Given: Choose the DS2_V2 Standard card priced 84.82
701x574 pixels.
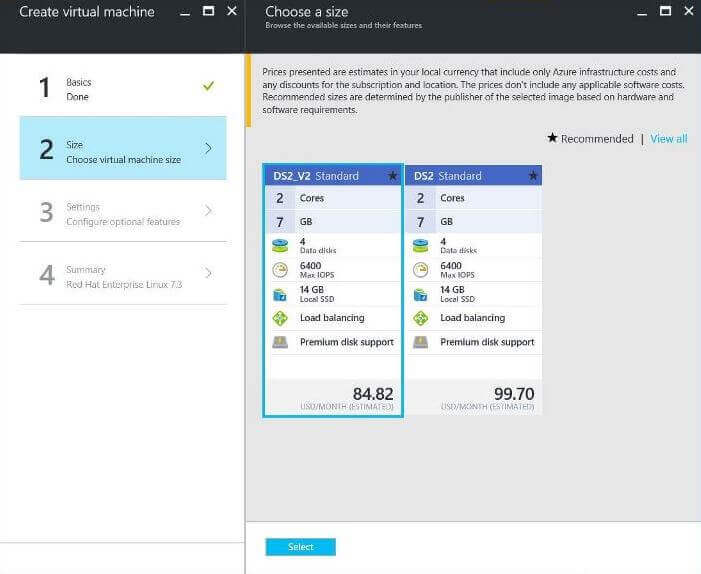Looking at the screenshot, I should [333, 291].
